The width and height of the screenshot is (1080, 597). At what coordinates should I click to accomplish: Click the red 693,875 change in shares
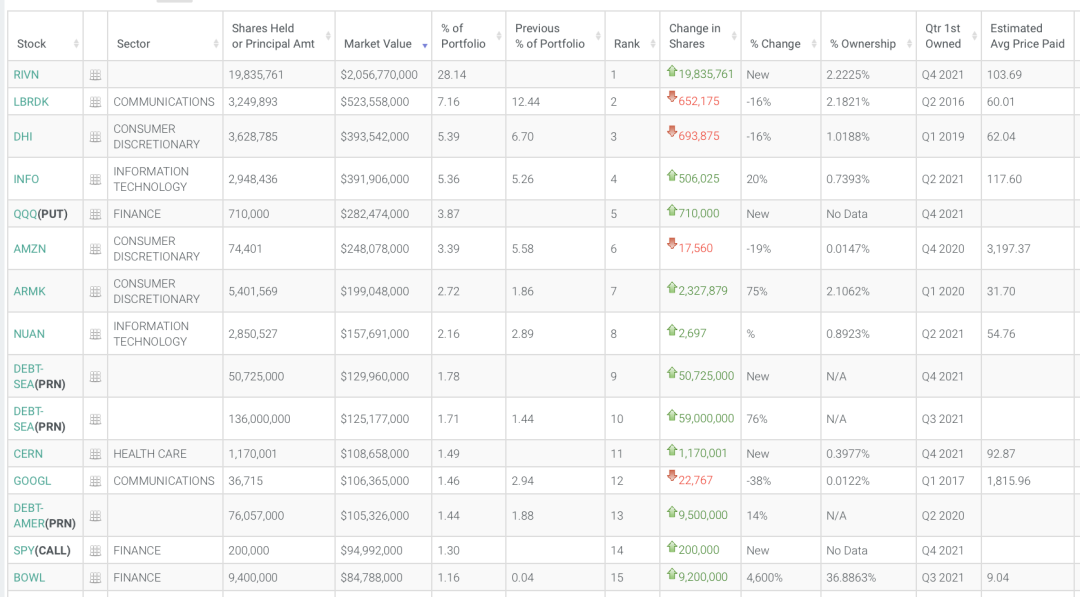pyautogui.click(x=698, y=136)
